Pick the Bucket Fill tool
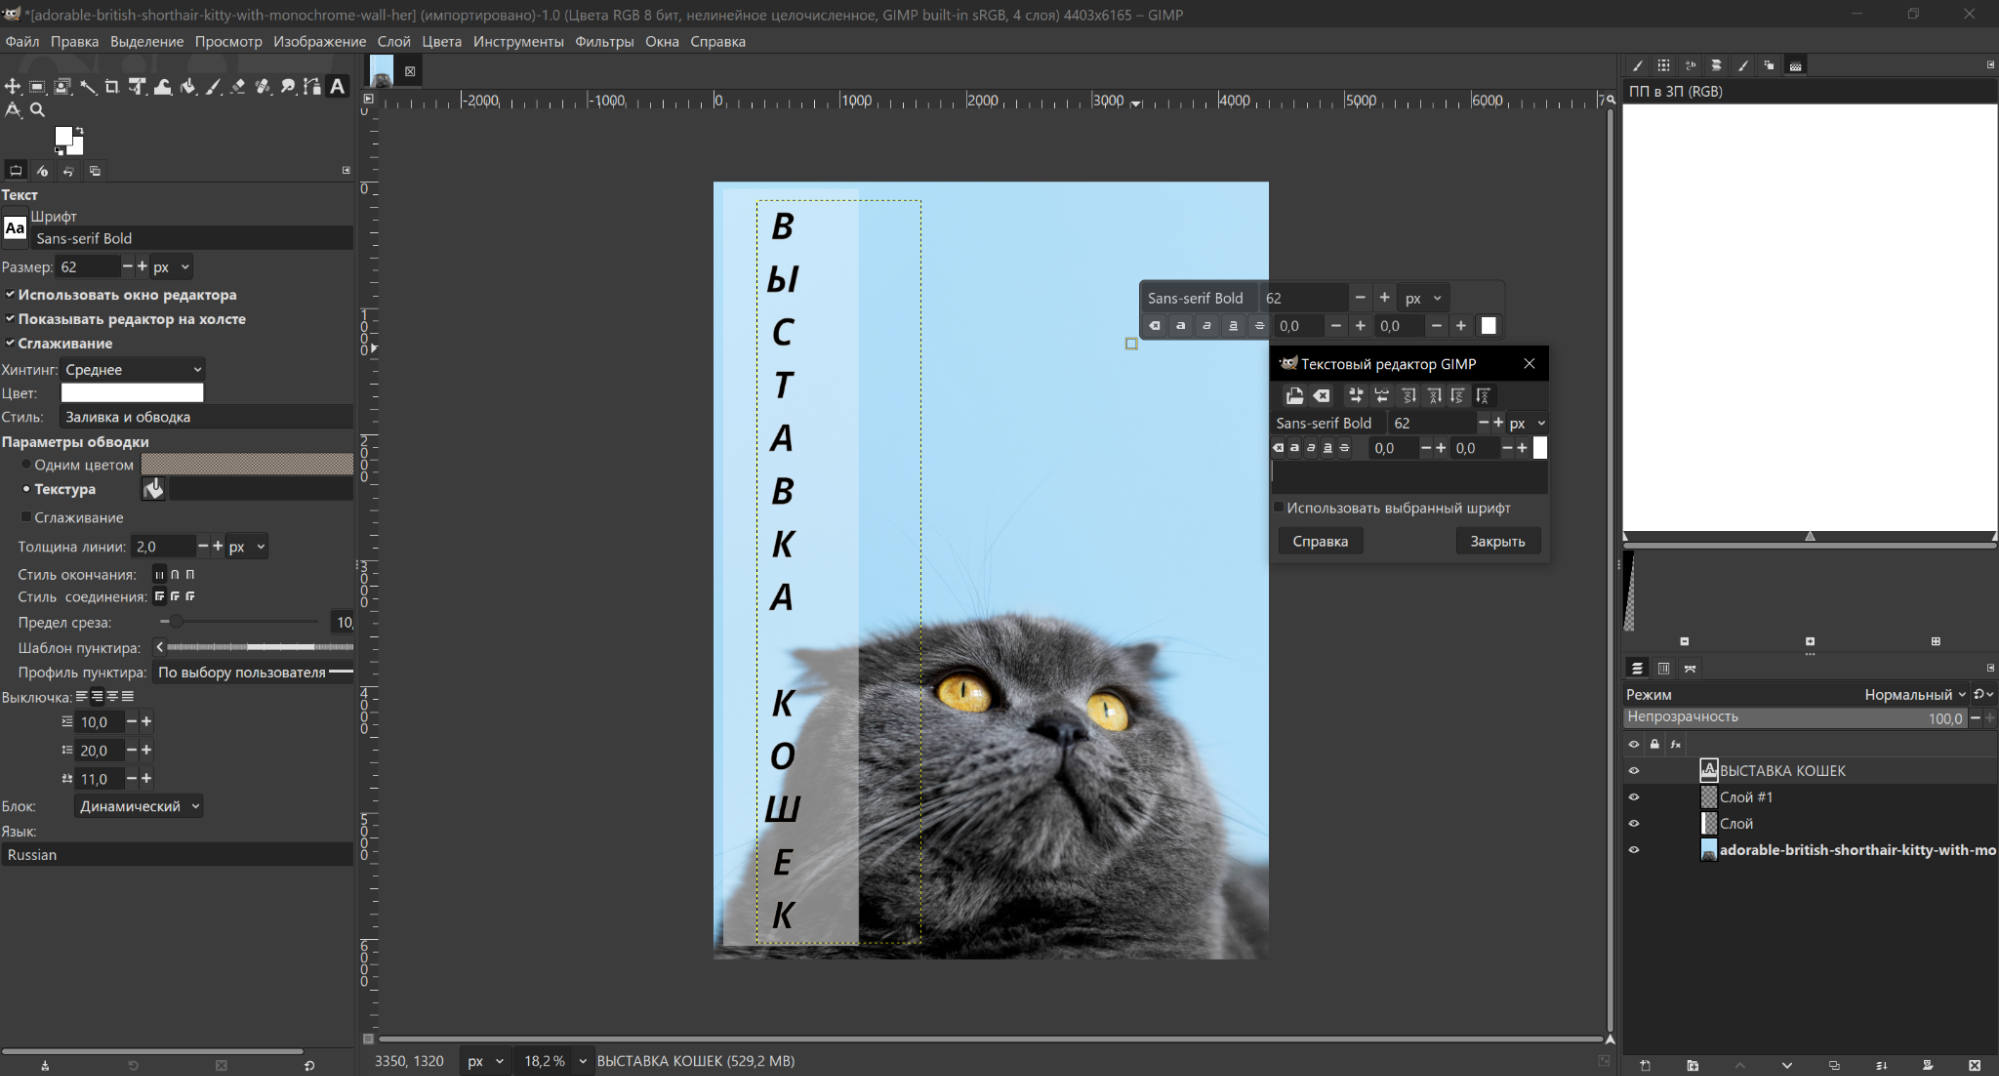The height and width of the screenshot is (1076, 1999). (x=188, y=87)
